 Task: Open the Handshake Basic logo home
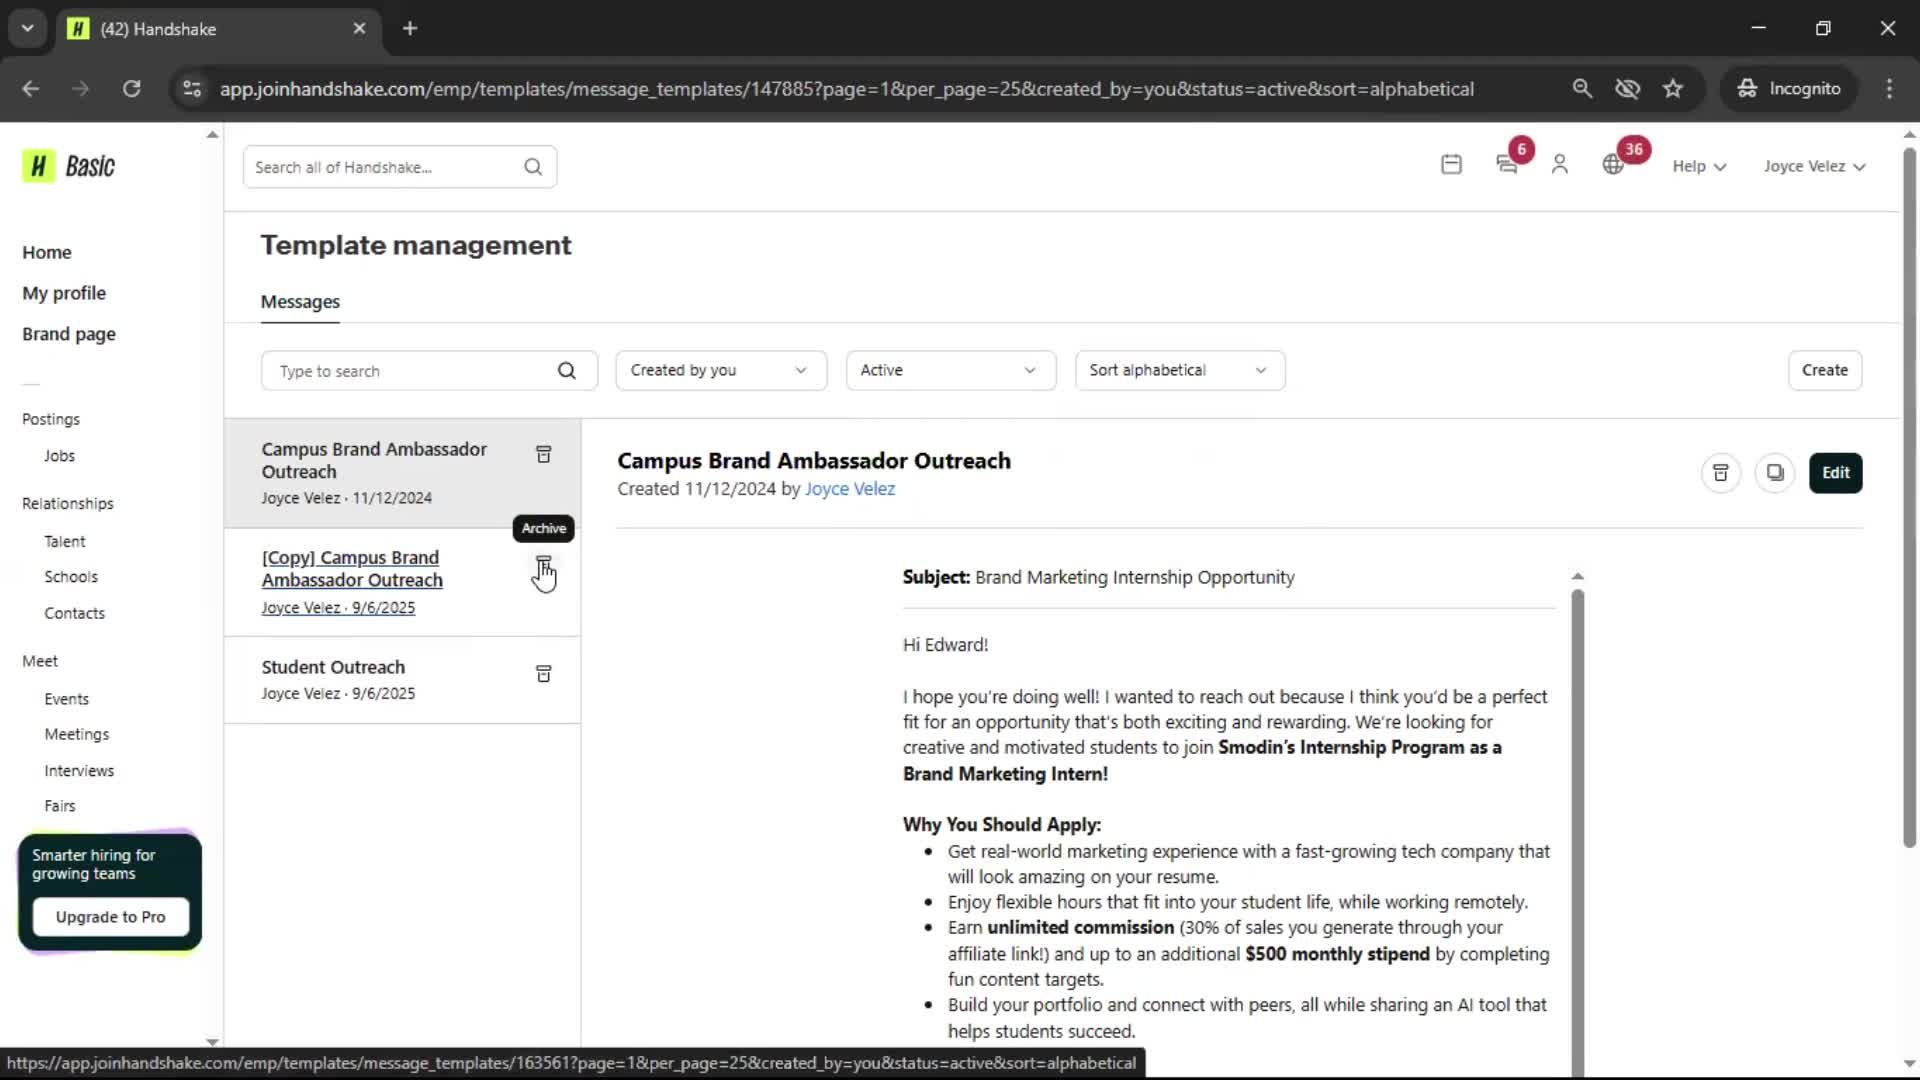pyautogui.click(x=69, y=166)
